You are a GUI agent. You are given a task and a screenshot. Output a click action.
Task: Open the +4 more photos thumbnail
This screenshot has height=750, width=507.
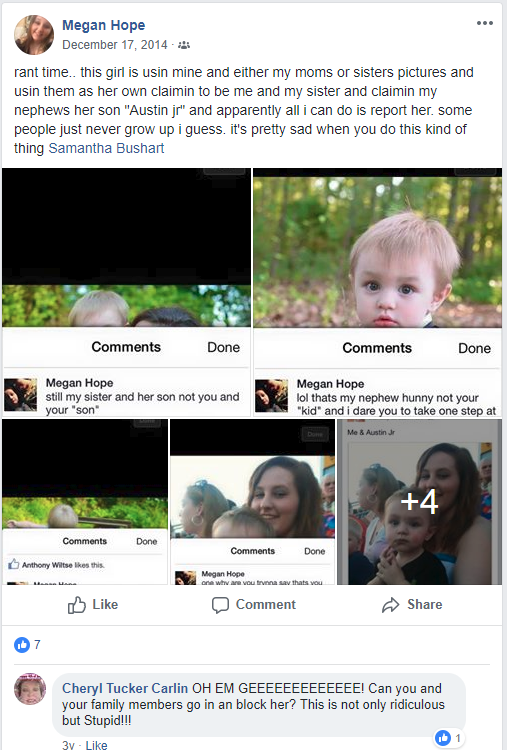pos(419,502)
